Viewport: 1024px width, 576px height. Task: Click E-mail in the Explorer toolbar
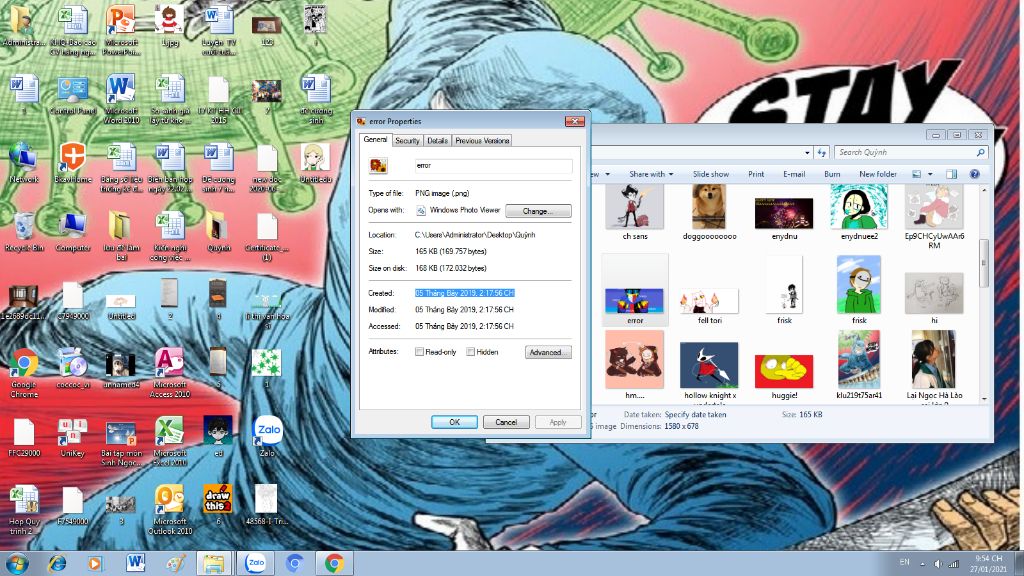[793, 174]
